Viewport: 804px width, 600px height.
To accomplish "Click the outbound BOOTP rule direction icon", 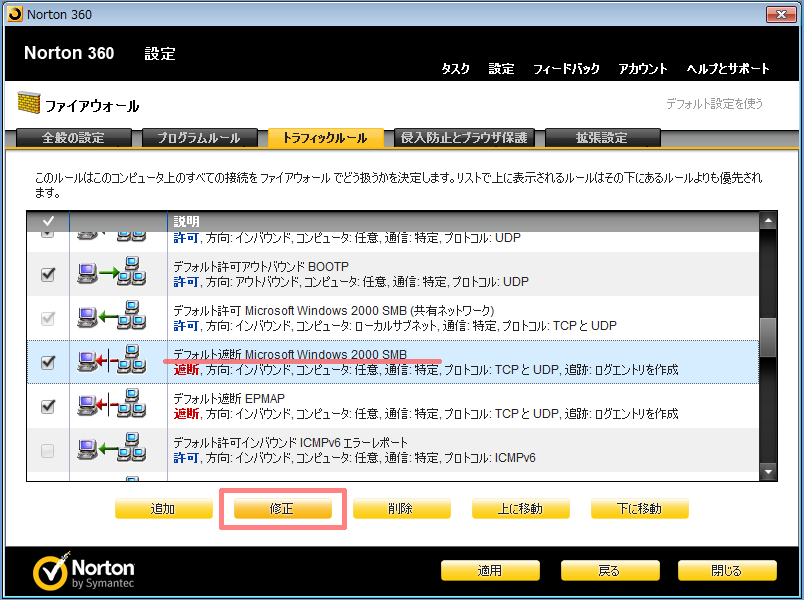I will pyautogui.click(x=111, y=274).
